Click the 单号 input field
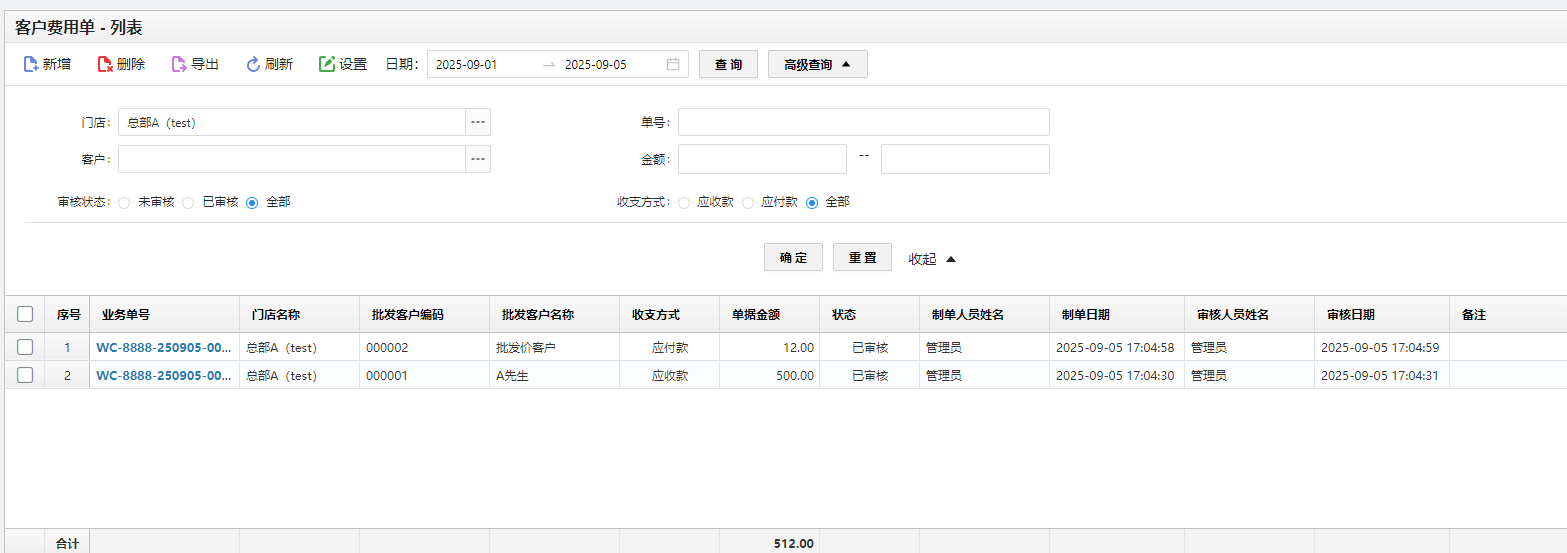 point(864,122)
